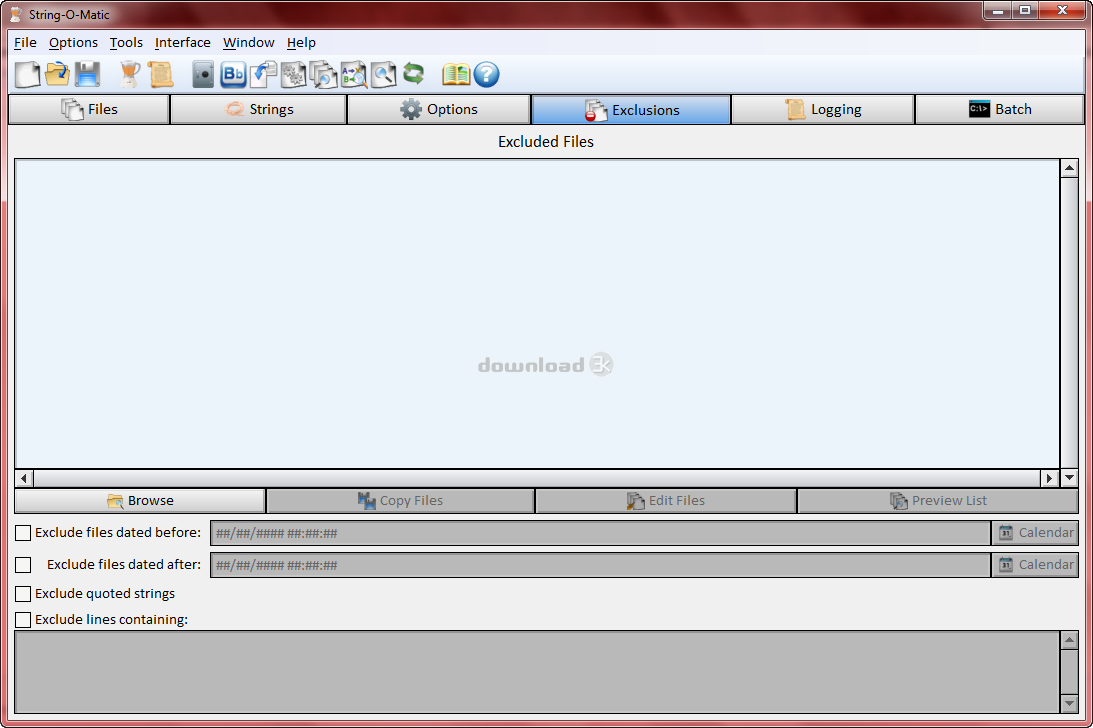Check the Exclude lines containing option

[x=23, y=620]
